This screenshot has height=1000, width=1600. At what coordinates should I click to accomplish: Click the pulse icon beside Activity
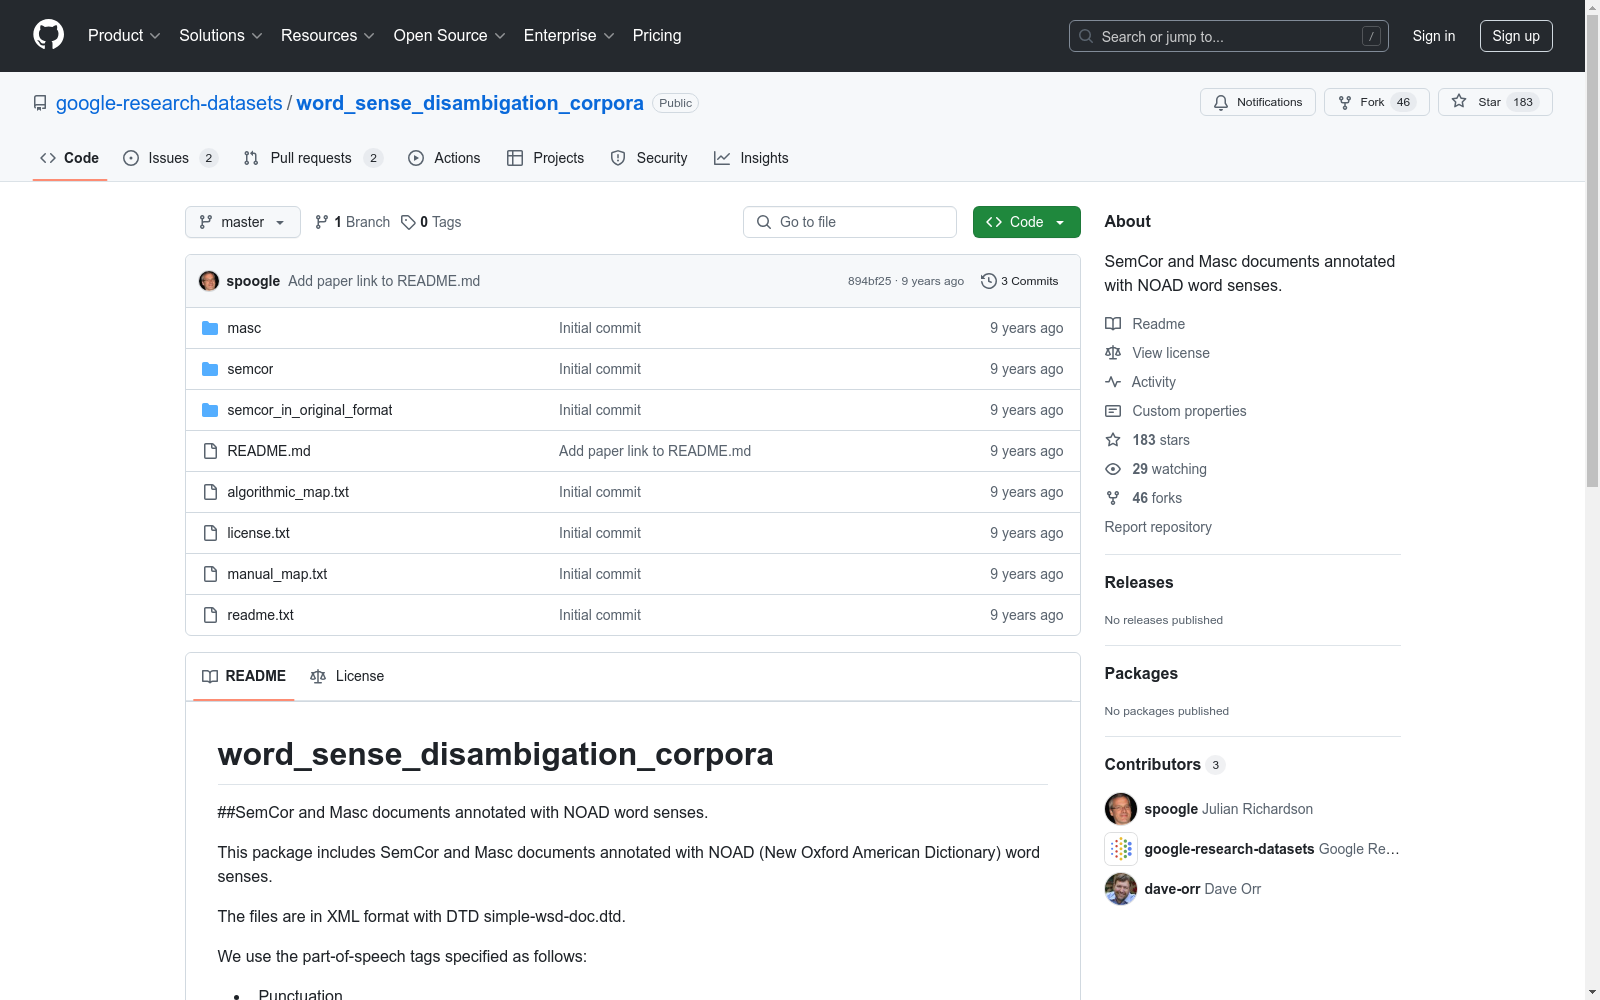pos(1113,382)
